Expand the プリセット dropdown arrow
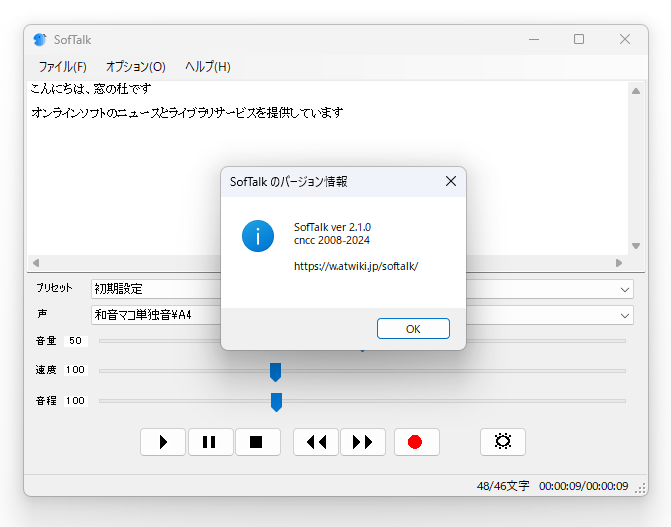671x527 pixels. pyautogui.click(x=625, y=290)
